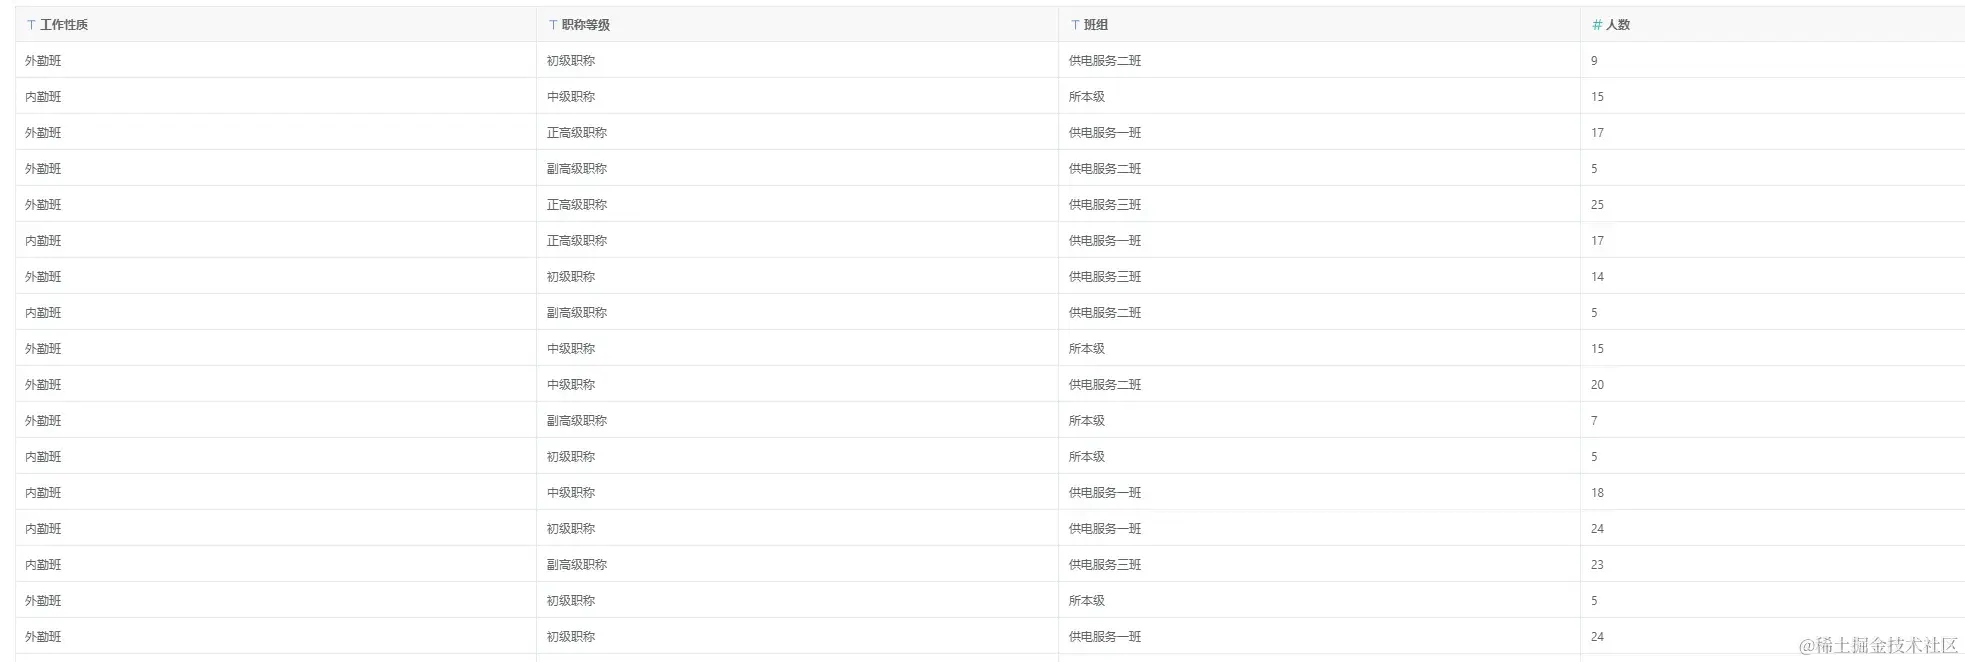The width and height of the screenshot is (1965, 662).
Task: Click the 人数 cell showing 25
Action: 1597,205
